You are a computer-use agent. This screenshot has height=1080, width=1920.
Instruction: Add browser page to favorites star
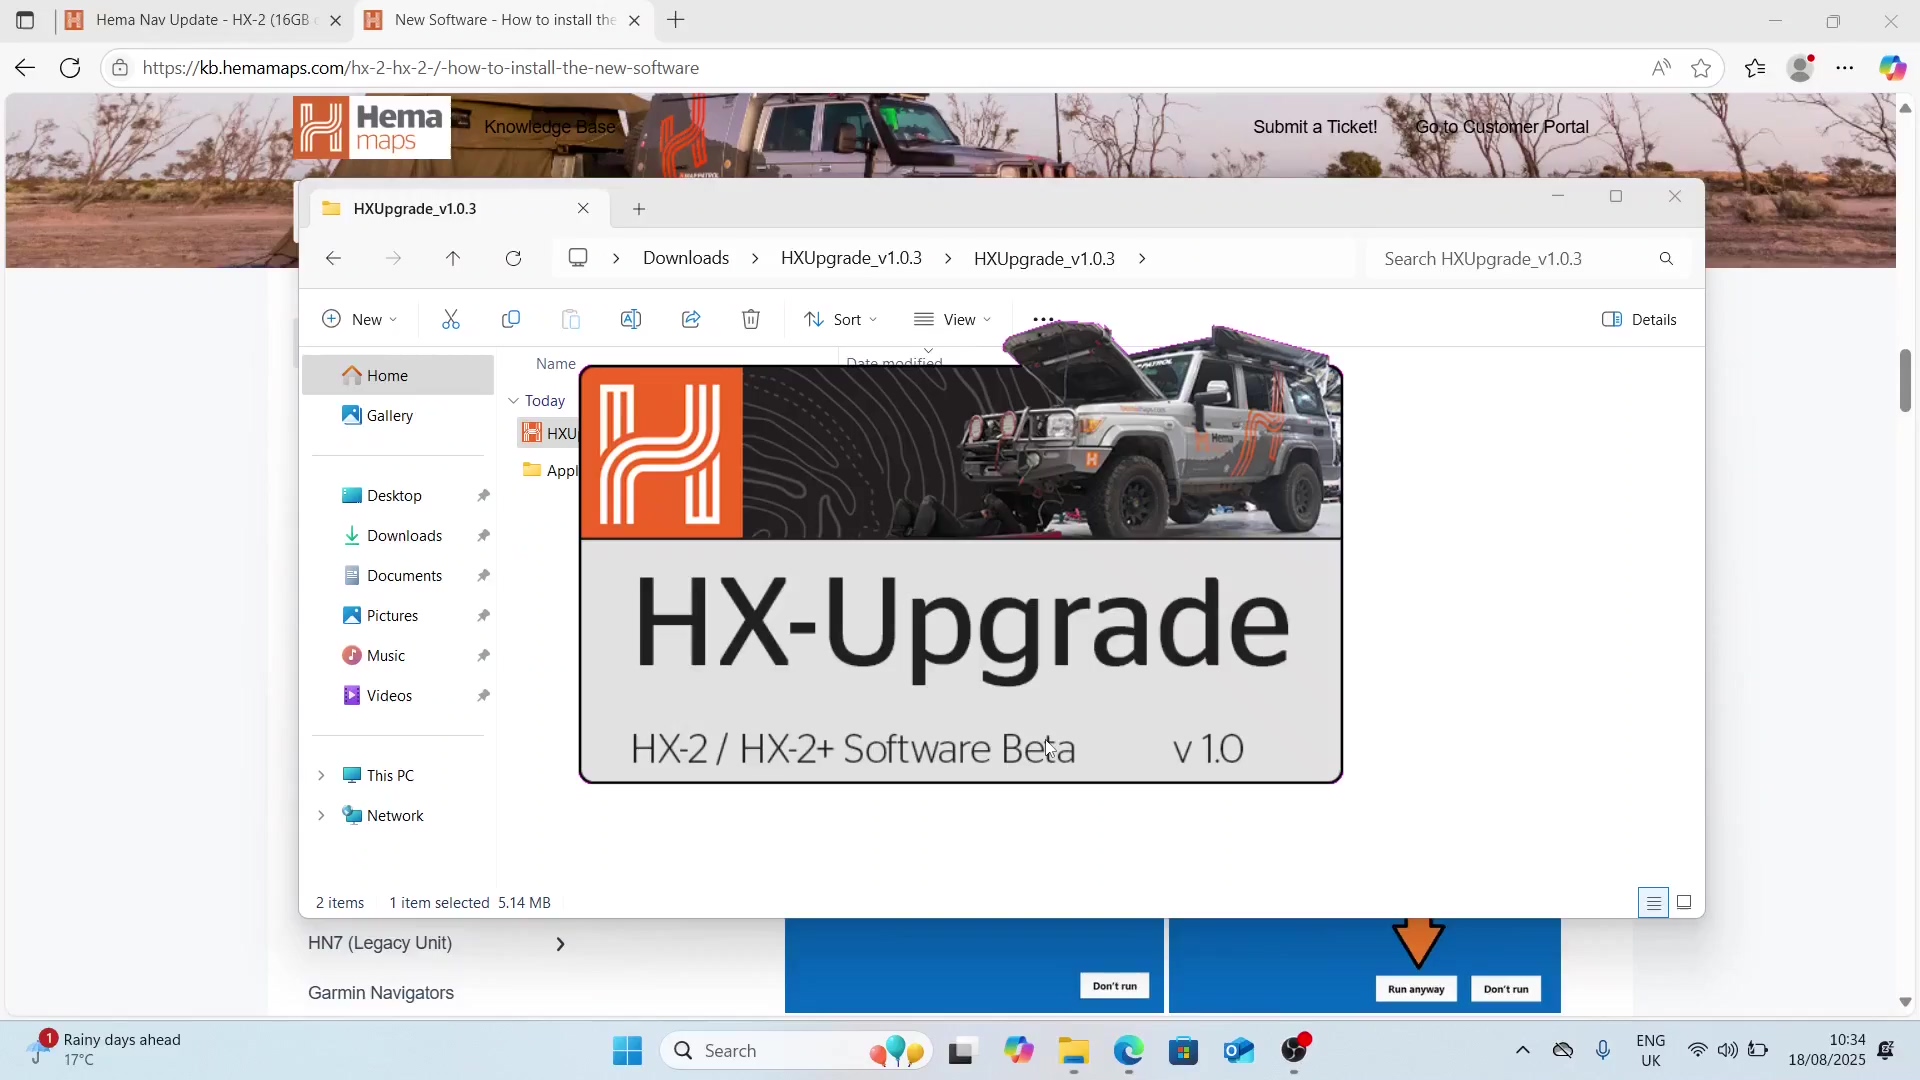pyautogui.click(x=1701, y=68)
